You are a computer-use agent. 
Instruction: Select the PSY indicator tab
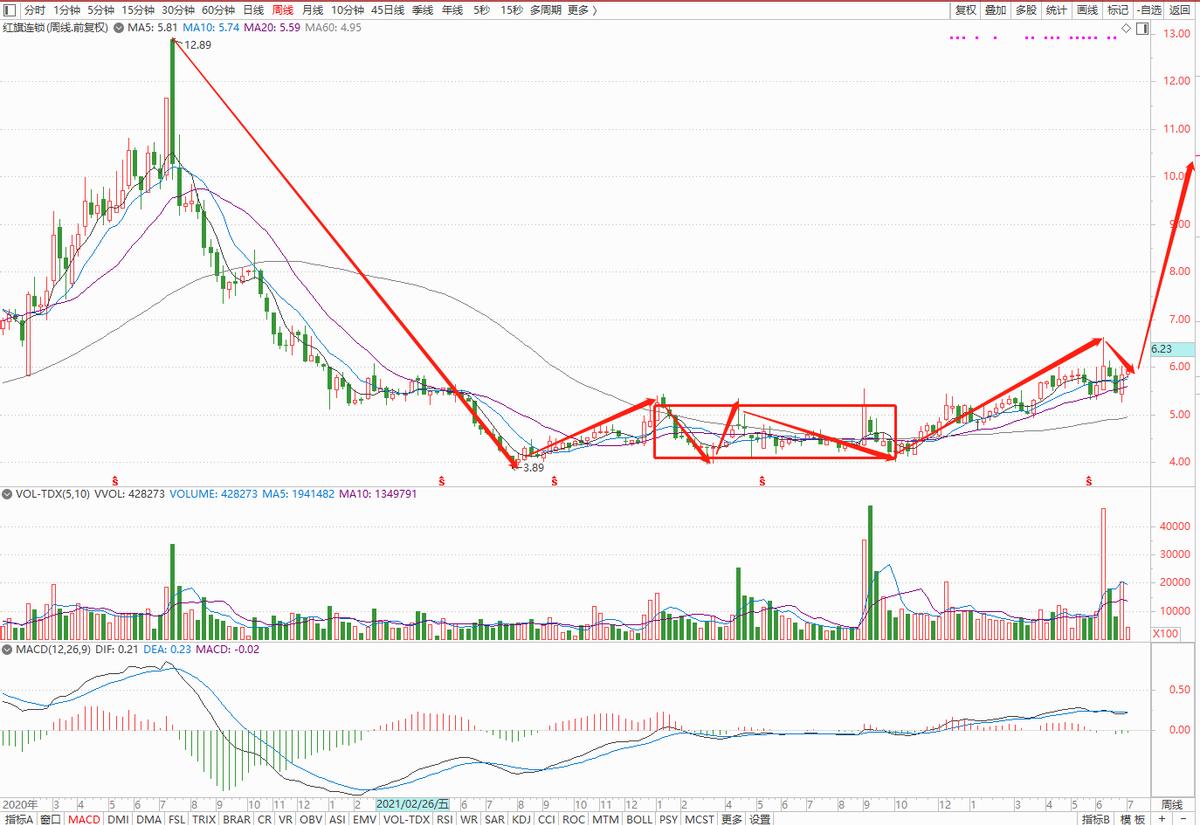668,819
